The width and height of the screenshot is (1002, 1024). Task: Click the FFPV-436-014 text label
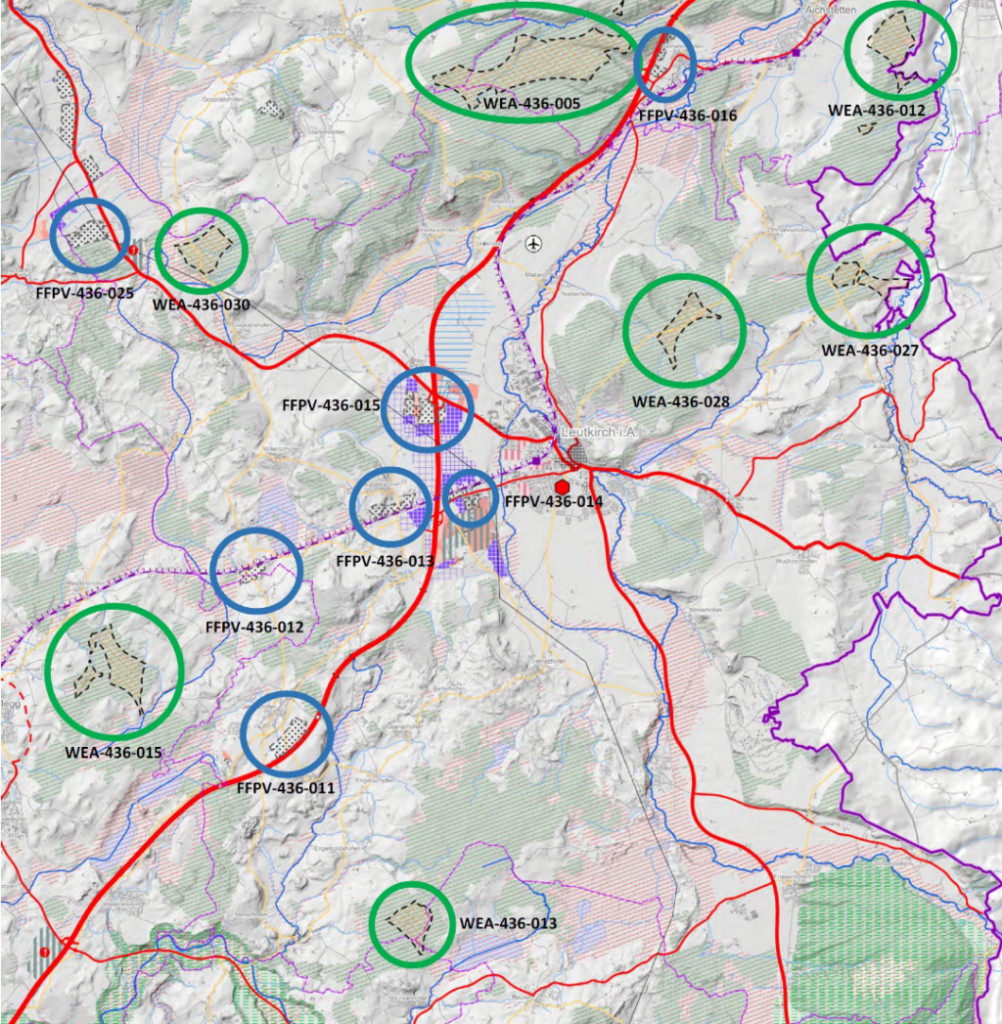[x=554, y=501]
